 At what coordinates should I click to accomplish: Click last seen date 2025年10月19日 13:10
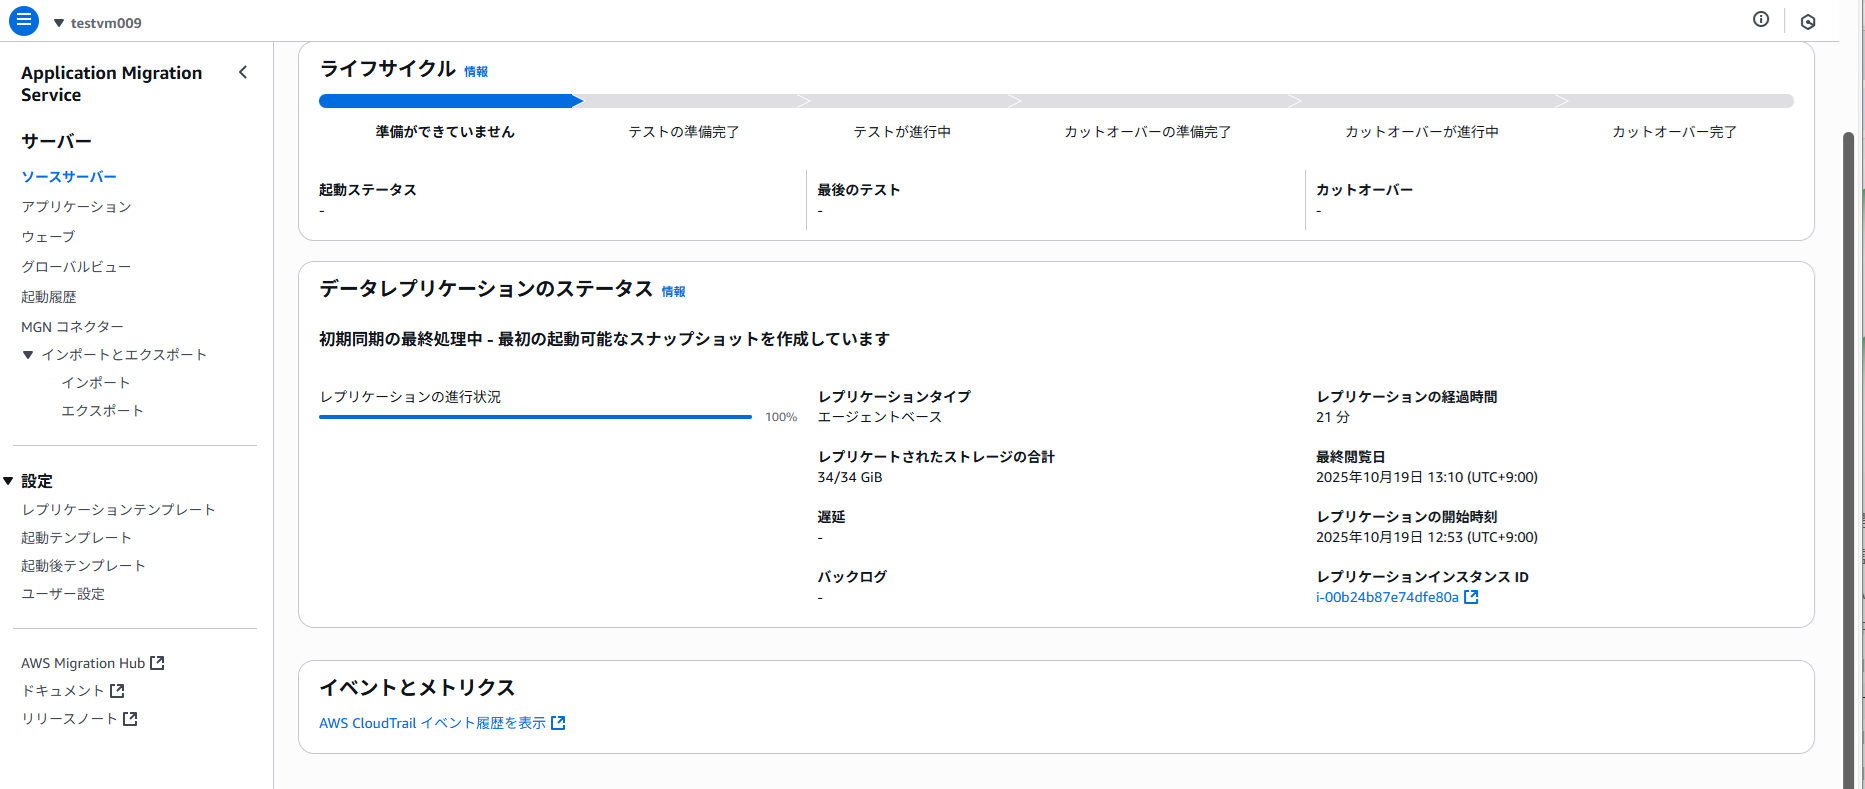[1427, 477]
